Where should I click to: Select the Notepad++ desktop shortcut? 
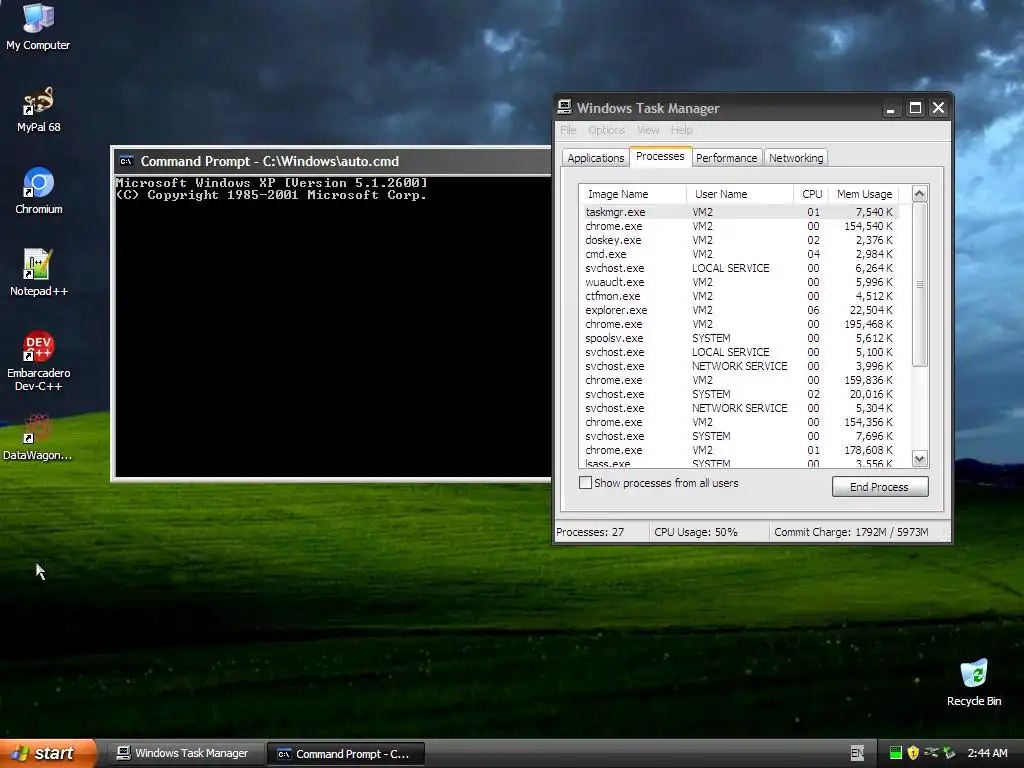[x=39, y=273]
